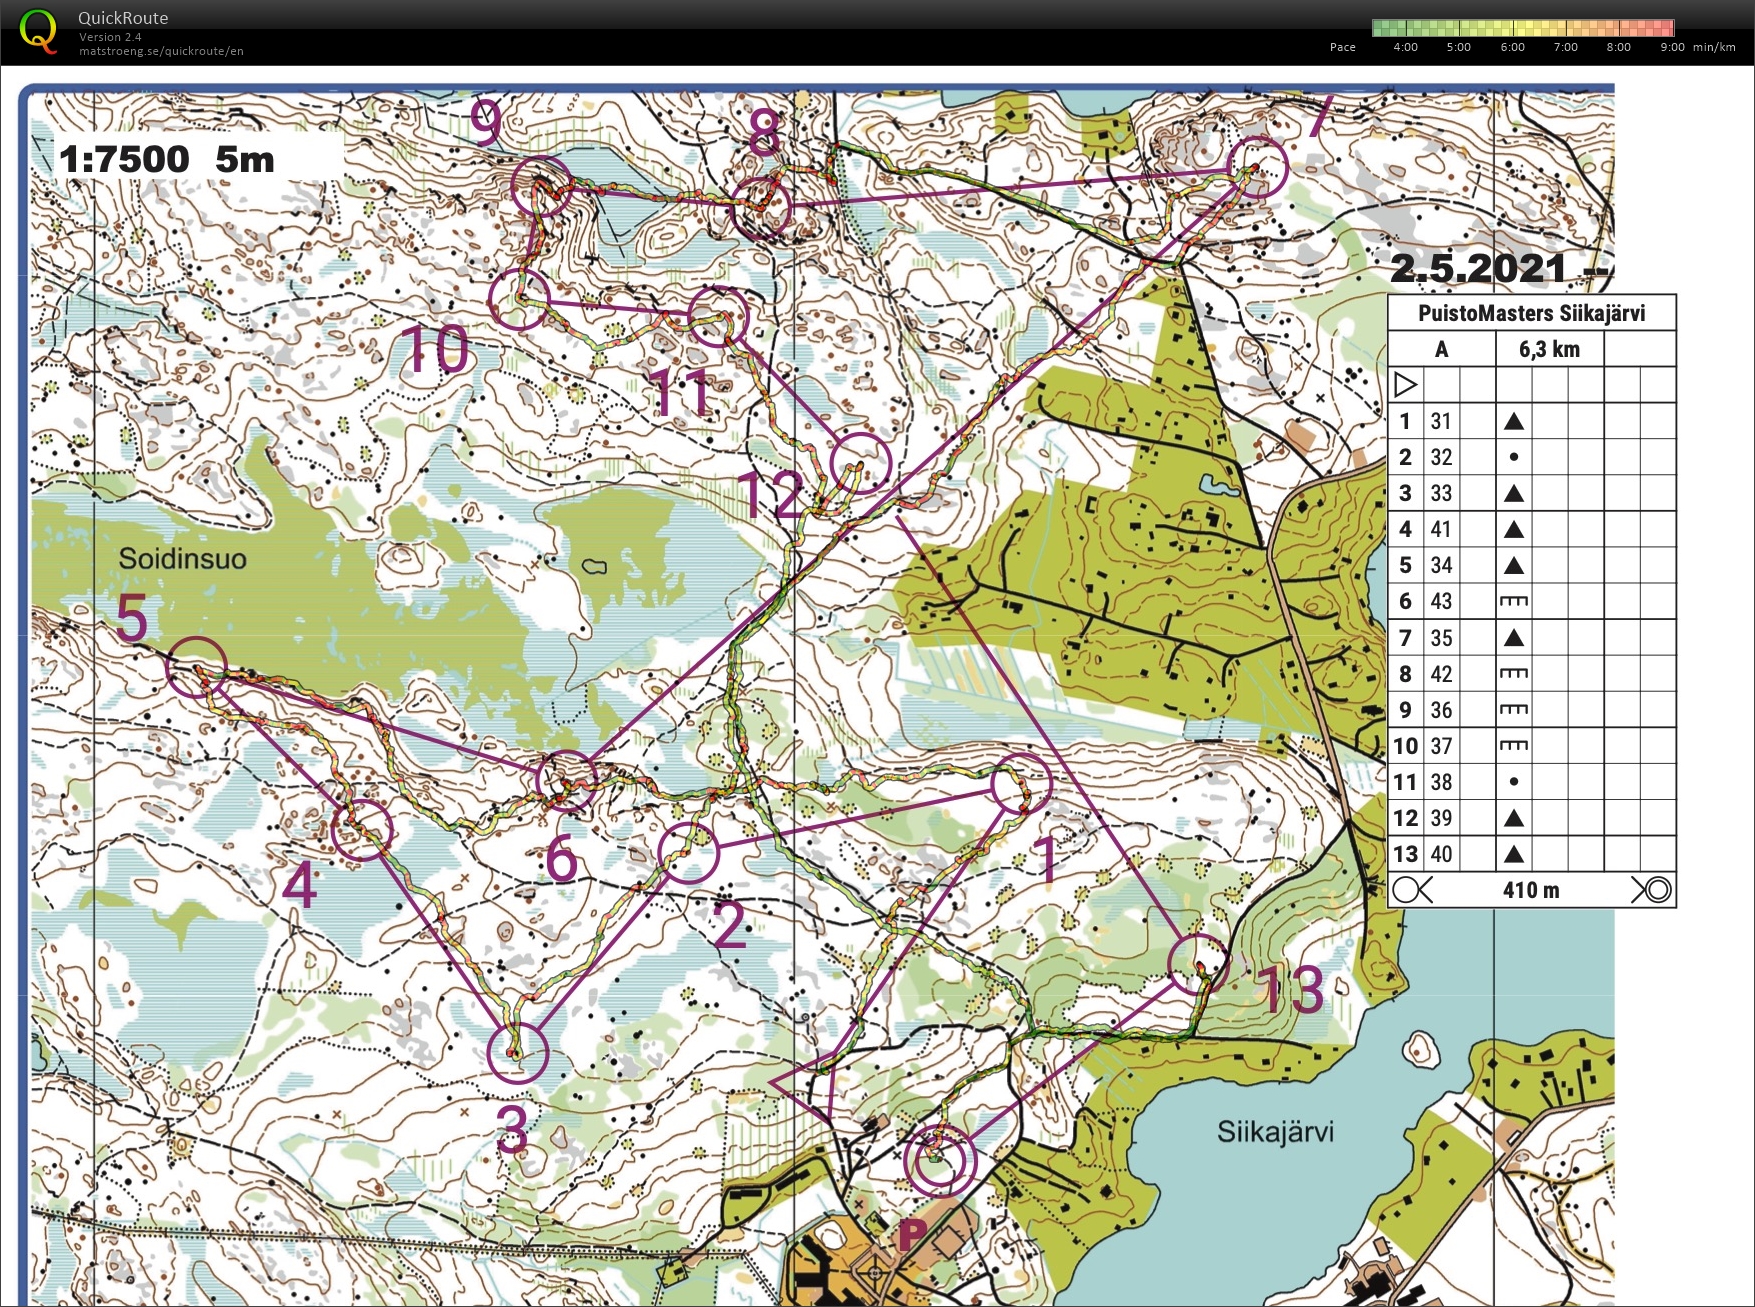This screenshot has width=1755, height=1307.
Task: Click finish symbol in the 410 m row
Action: [x=1651, y=890]
